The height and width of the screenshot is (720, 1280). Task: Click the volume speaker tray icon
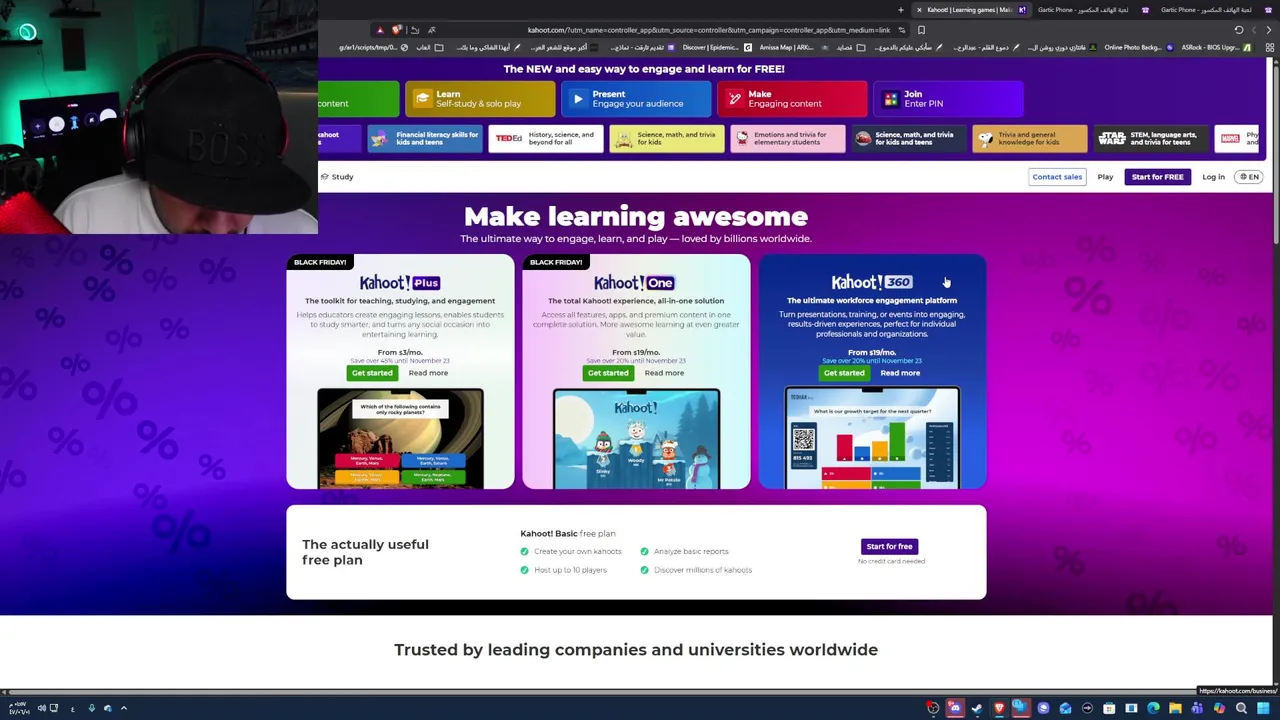(x=41, y=708)
